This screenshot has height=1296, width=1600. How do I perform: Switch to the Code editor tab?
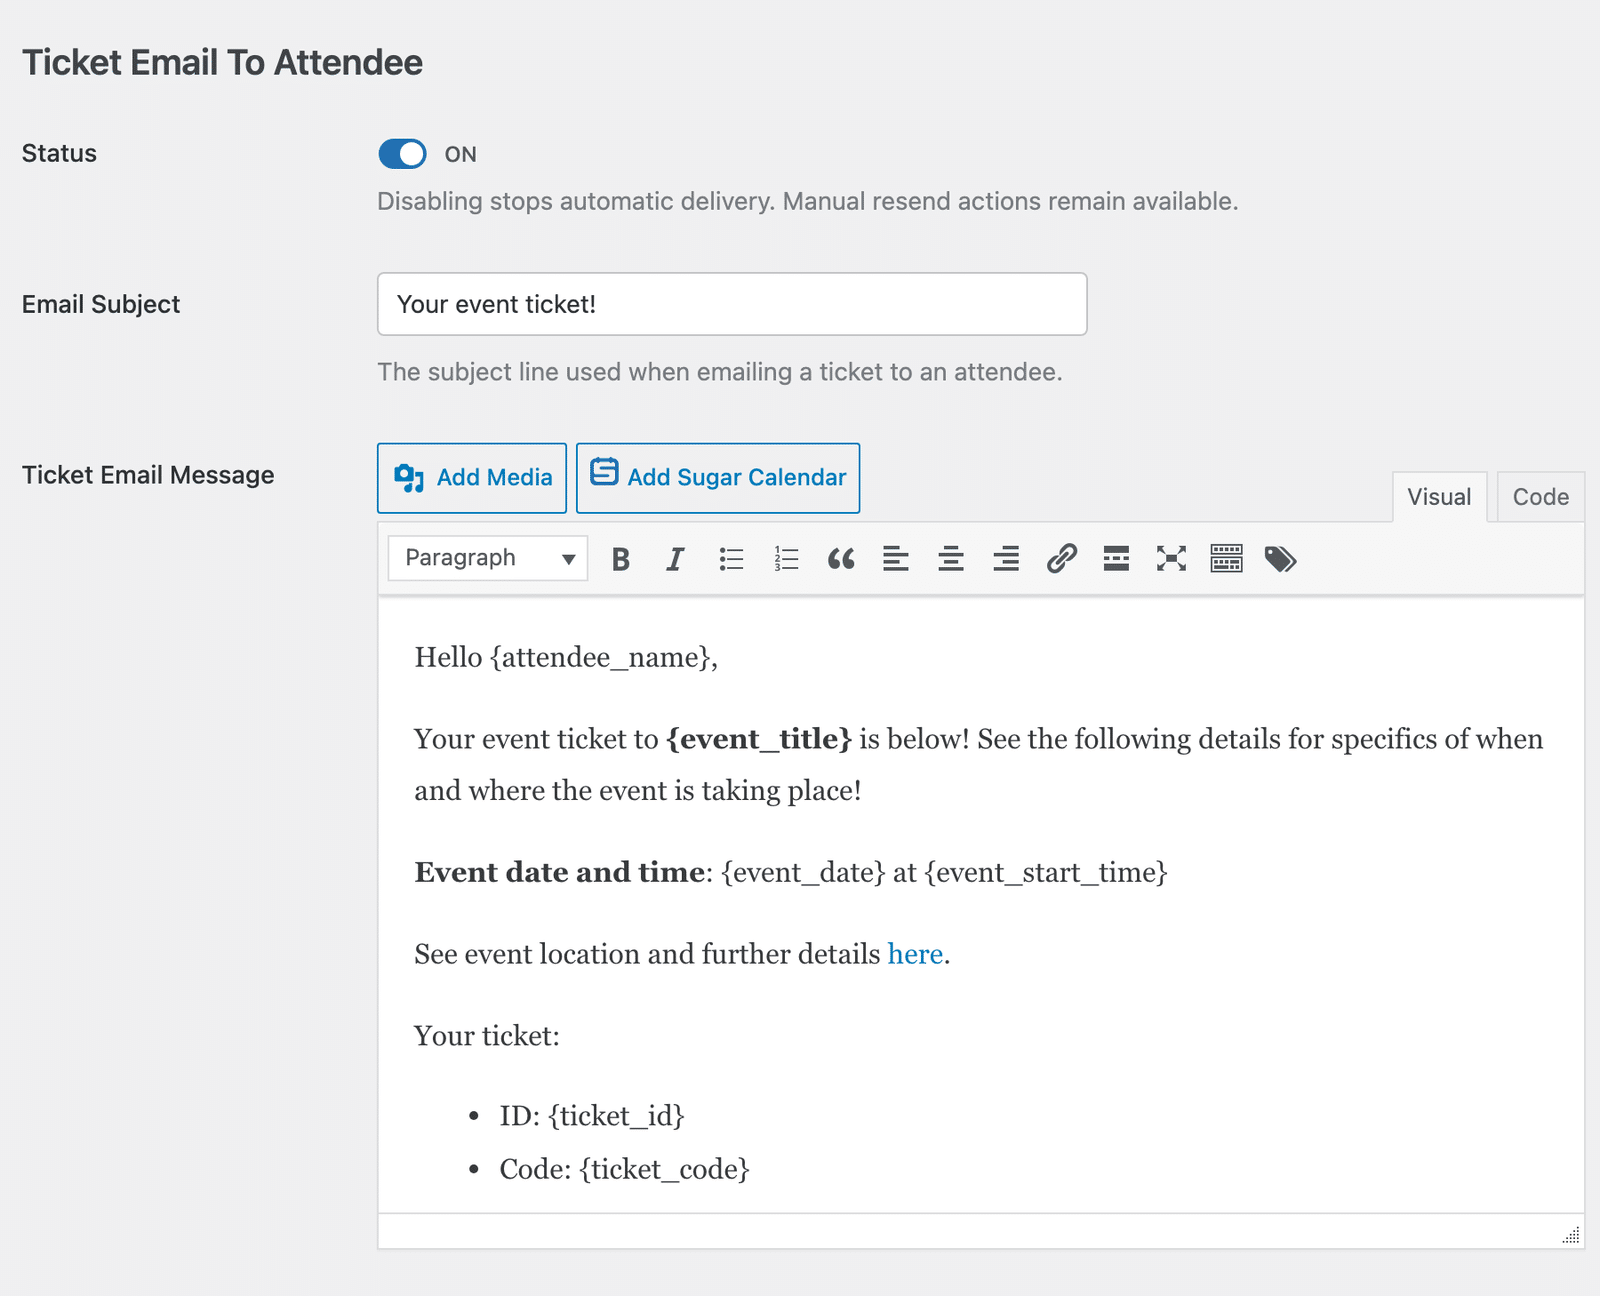1540,497
